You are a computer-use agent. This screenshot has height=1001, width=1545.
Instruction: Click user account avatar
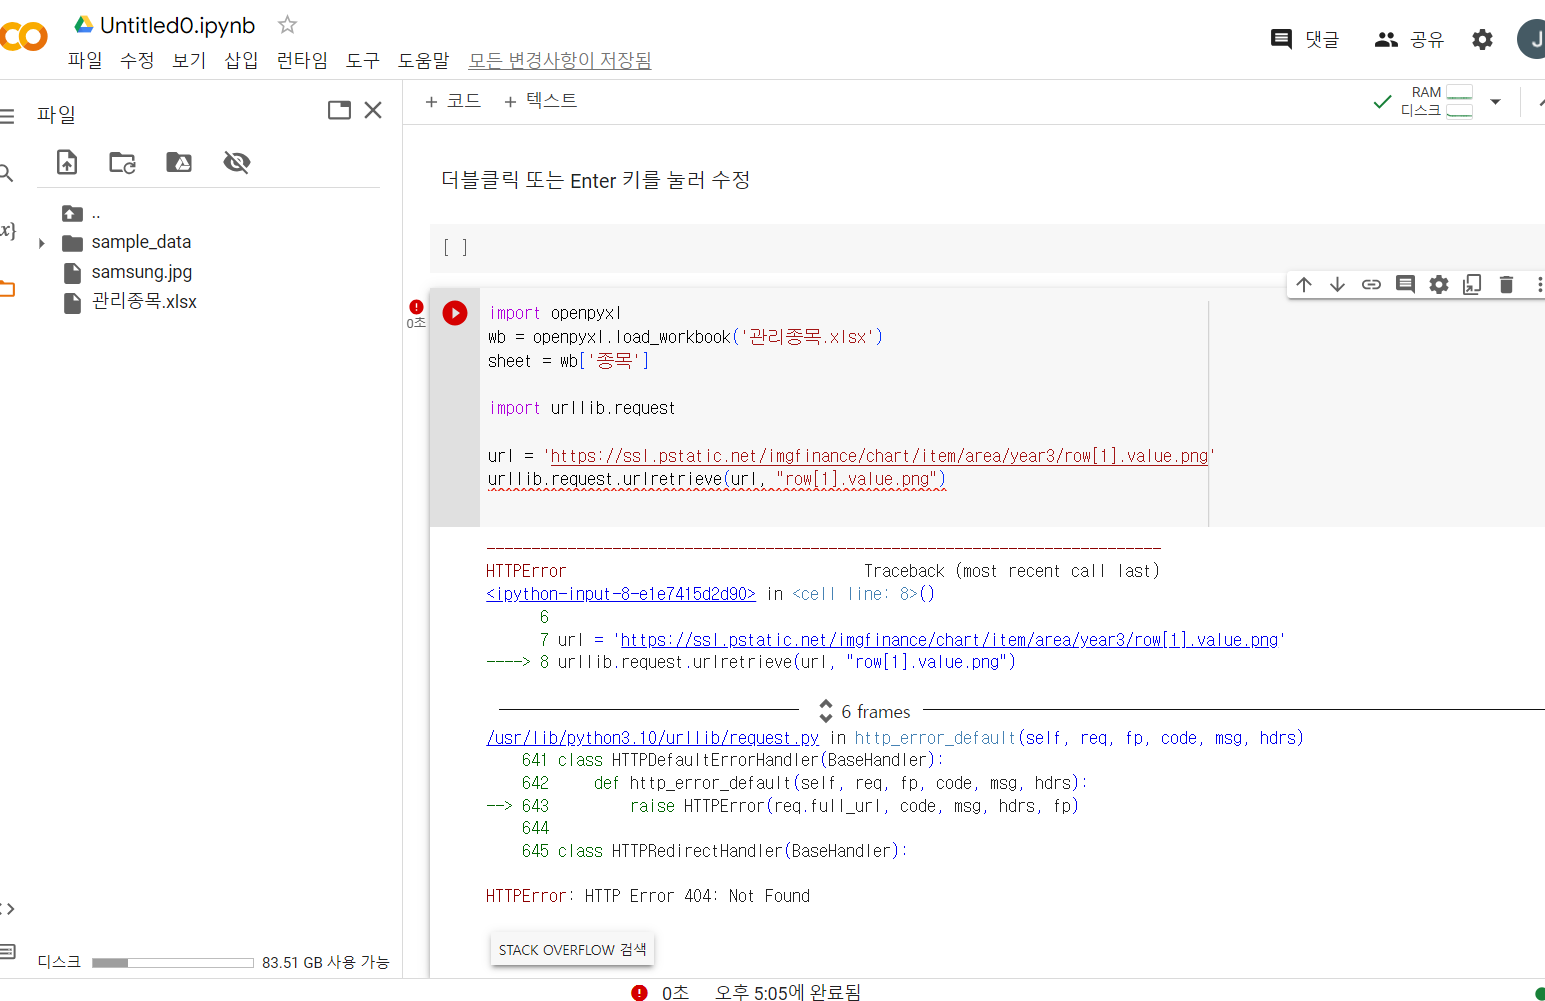[x=1532, y=39]
